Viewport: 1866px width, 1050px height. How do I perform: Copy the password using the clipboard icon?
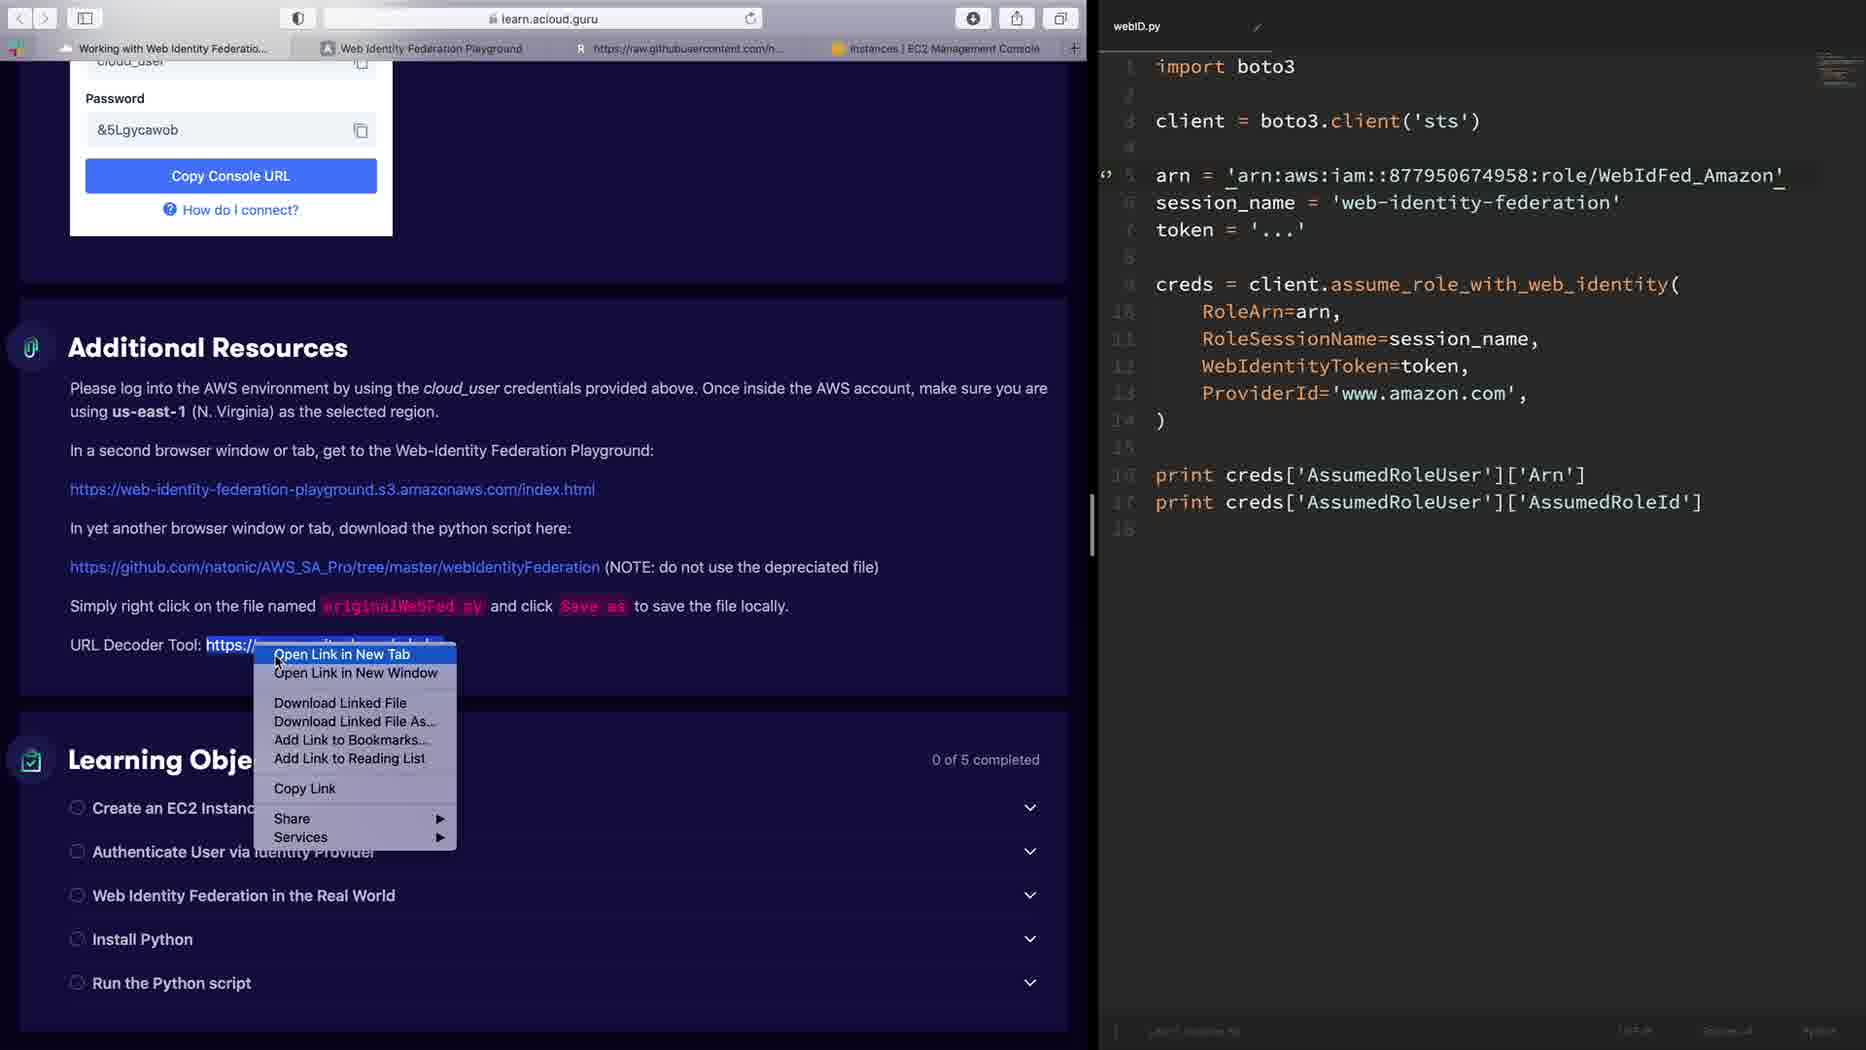[x=360, y=130]
